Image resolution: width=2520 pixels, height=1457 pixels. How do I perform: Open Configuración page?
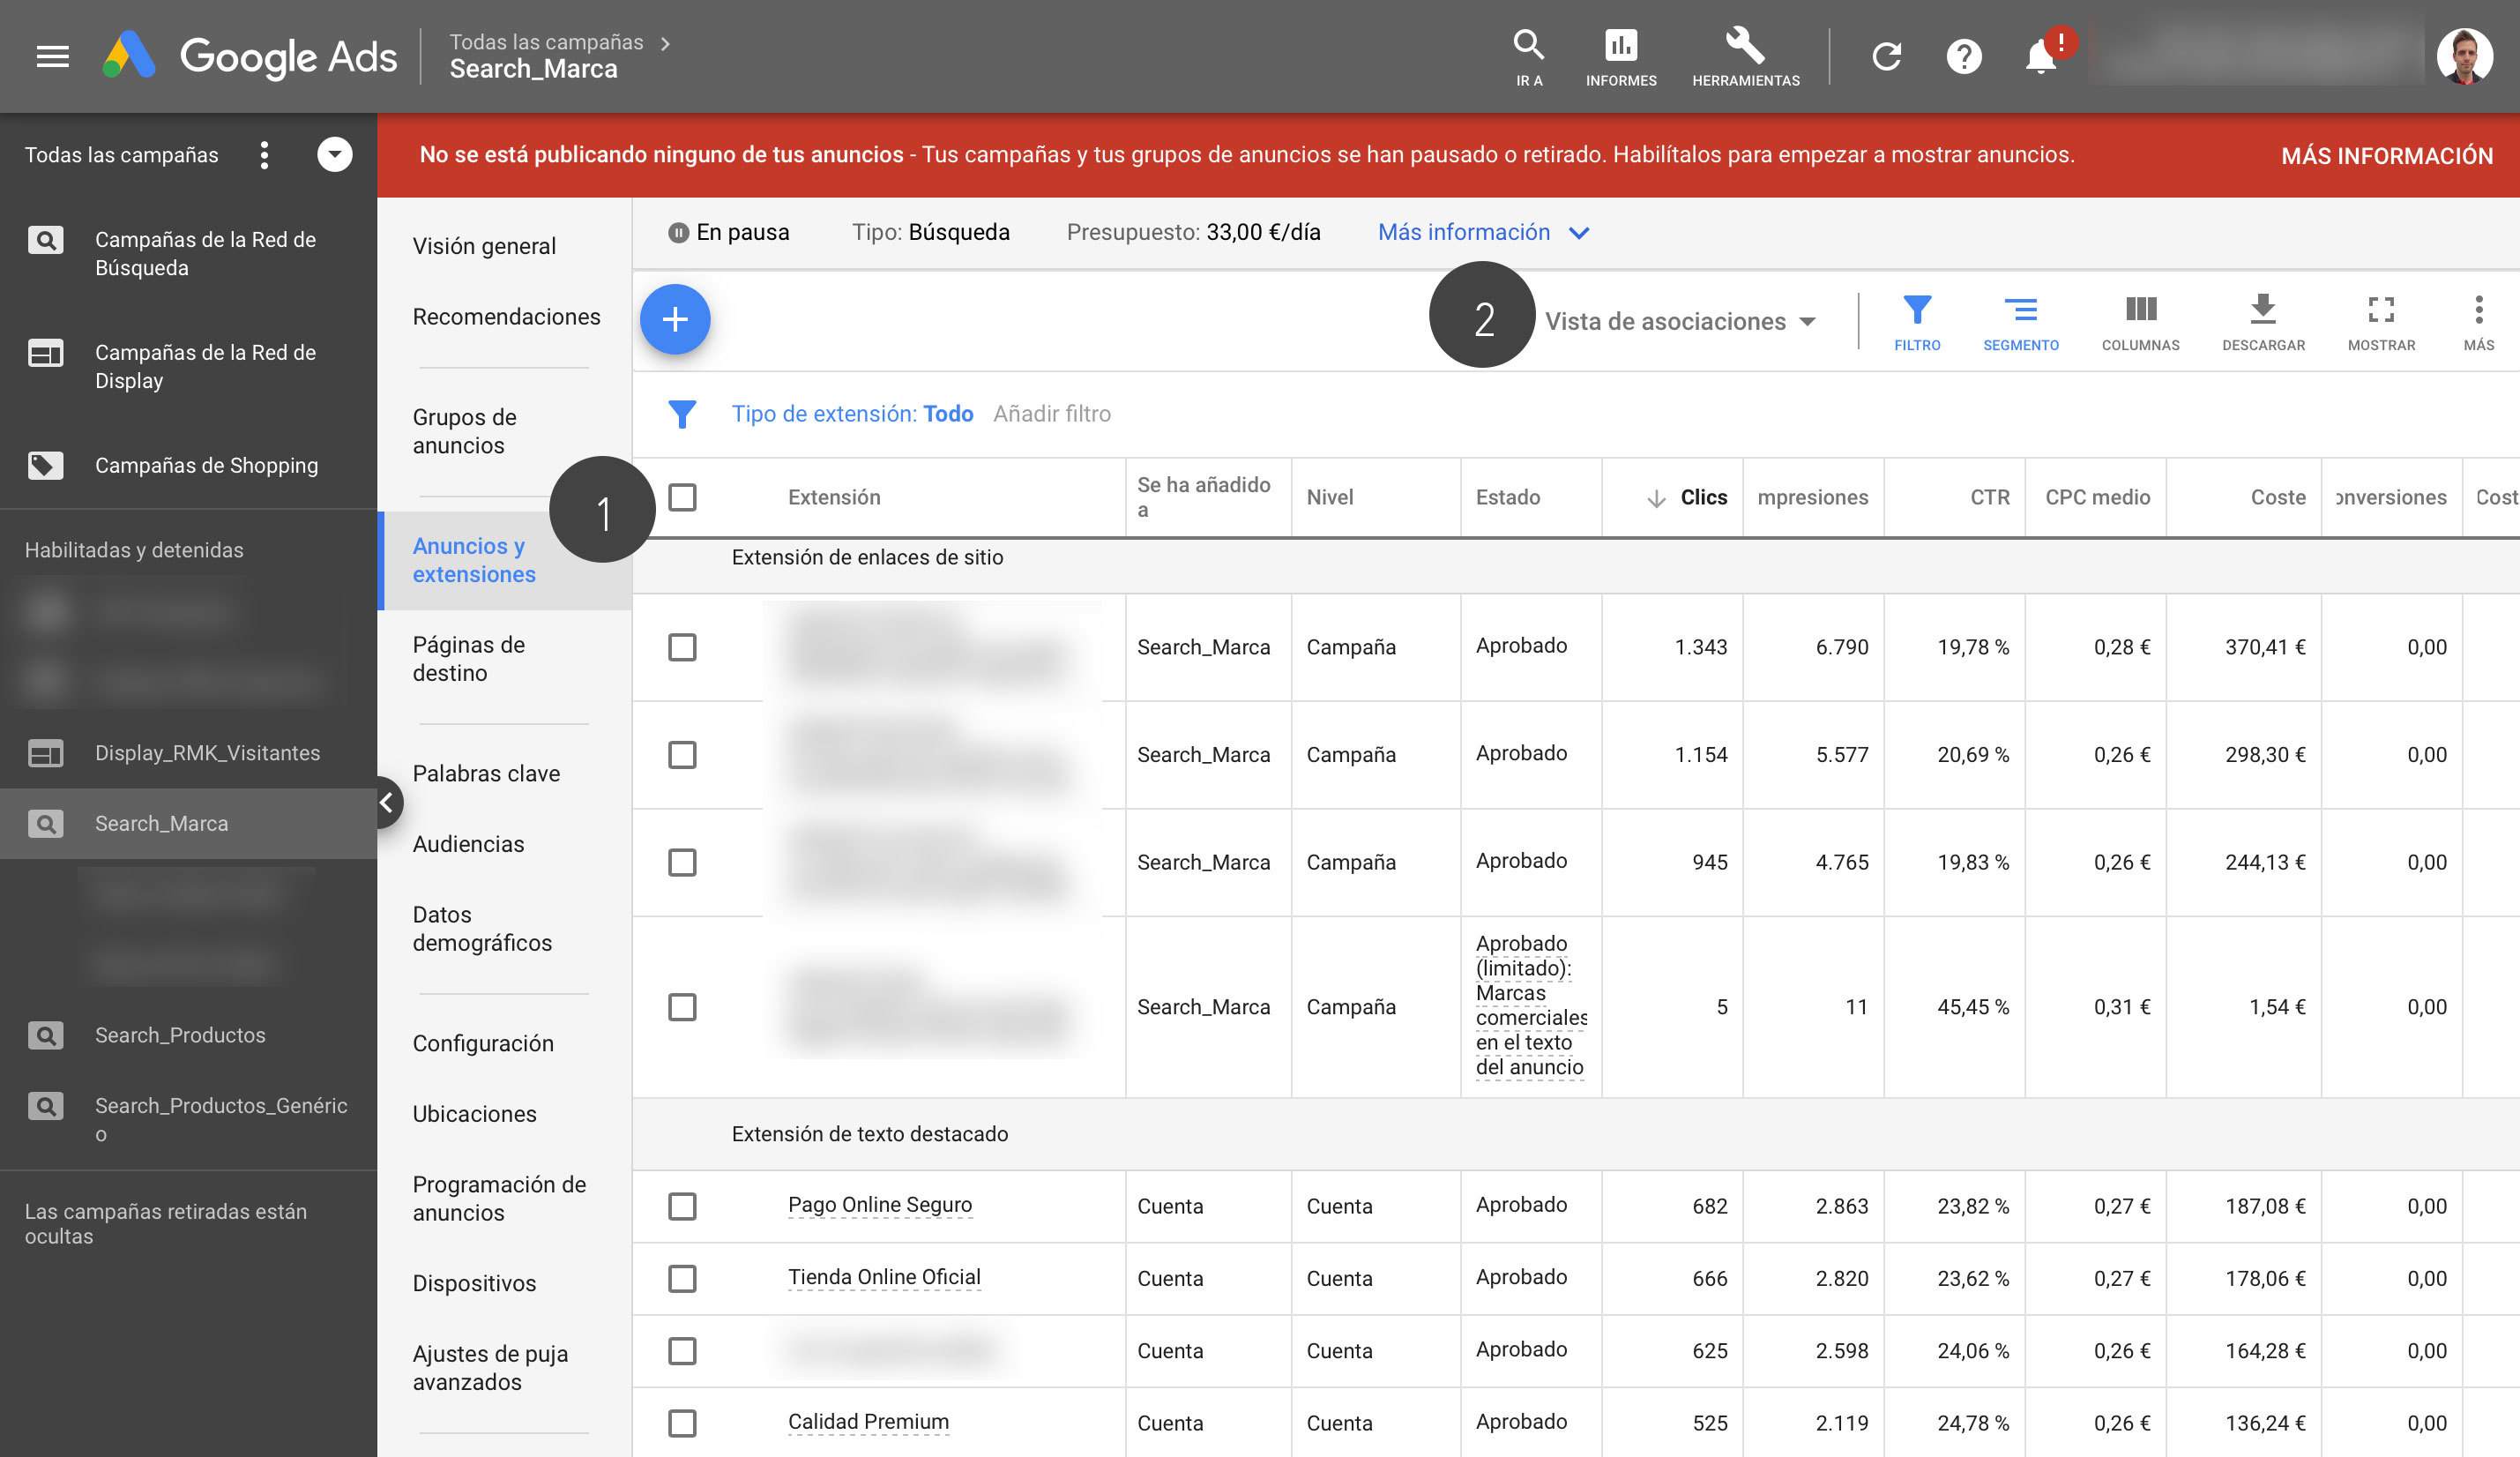point(483,1044)
